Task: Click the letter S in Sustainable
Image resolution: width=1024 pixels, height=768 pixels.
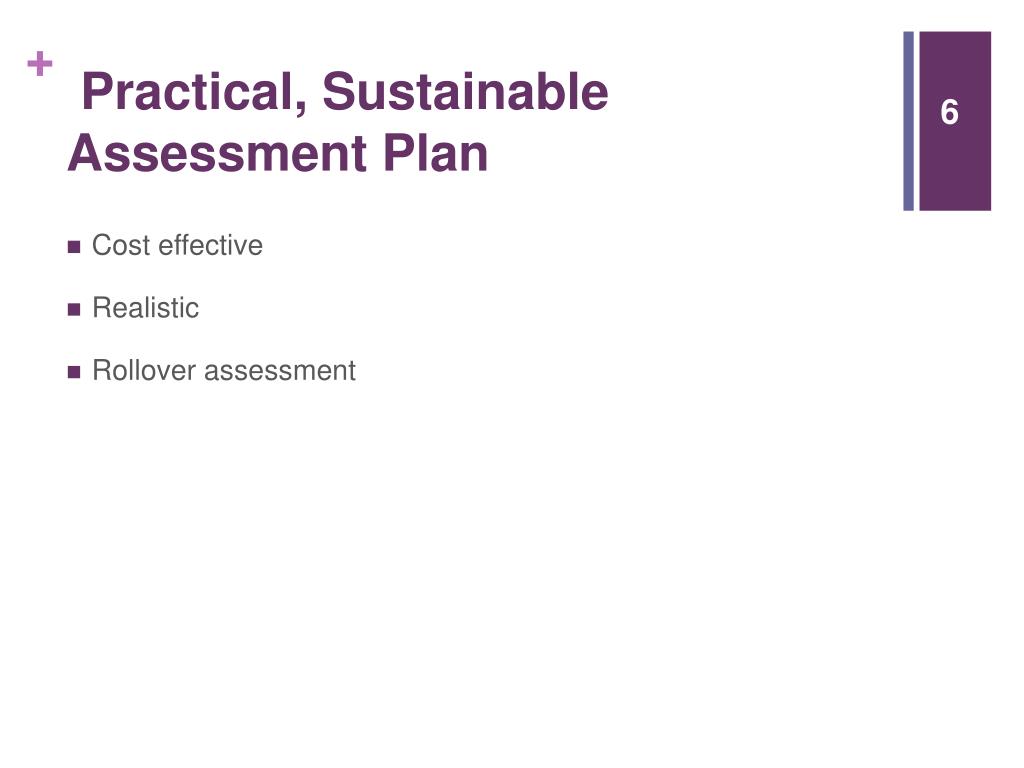Action: coord(337,91)
